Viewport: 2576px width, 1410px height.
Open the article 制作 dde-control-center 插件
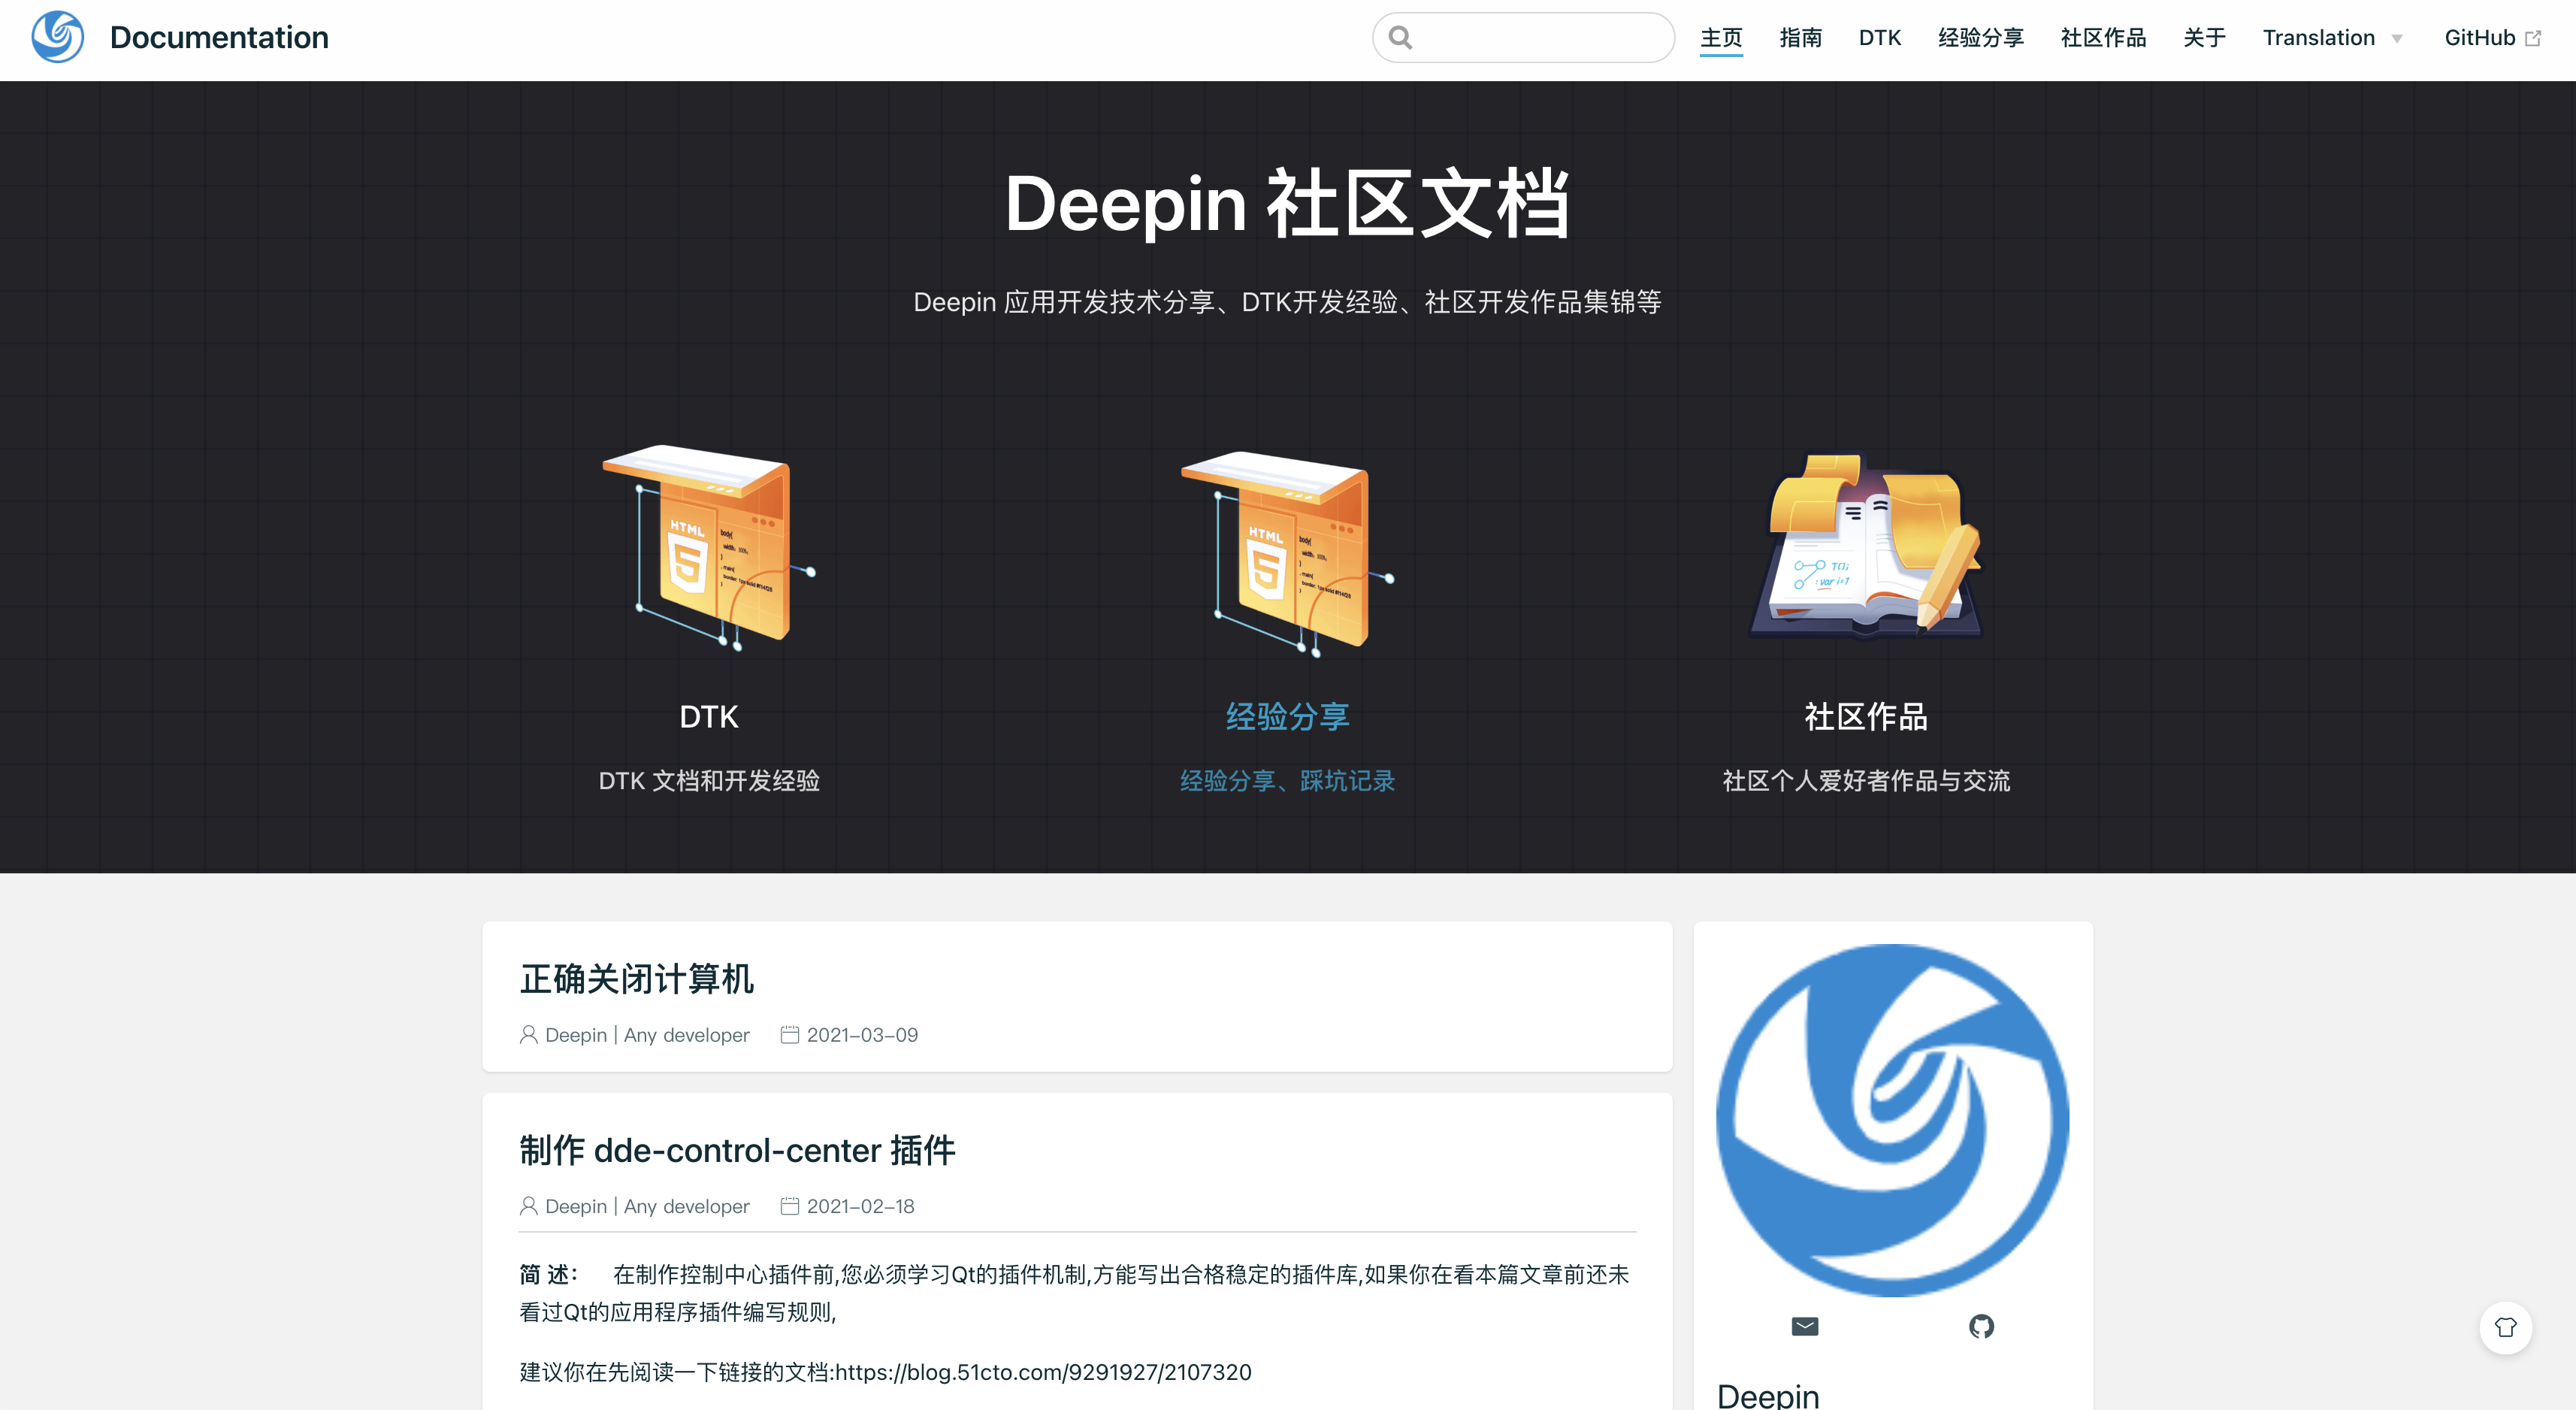[x=737, y=1150]
